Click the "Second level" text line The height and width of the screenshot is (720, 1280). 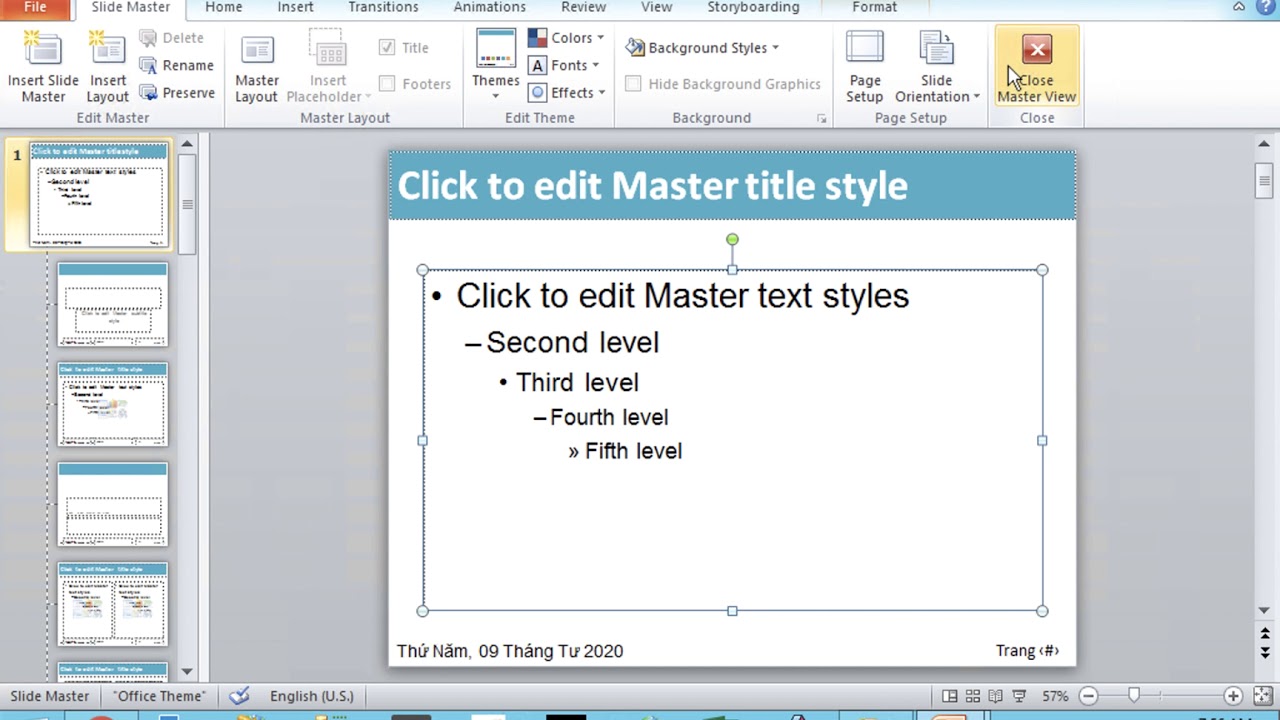pos(572,343)
